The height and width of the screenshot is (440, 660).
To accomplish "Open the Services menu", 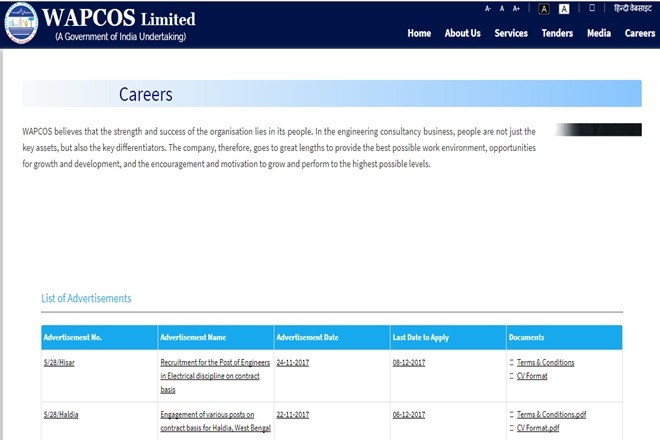I will [x=511, y=33].
